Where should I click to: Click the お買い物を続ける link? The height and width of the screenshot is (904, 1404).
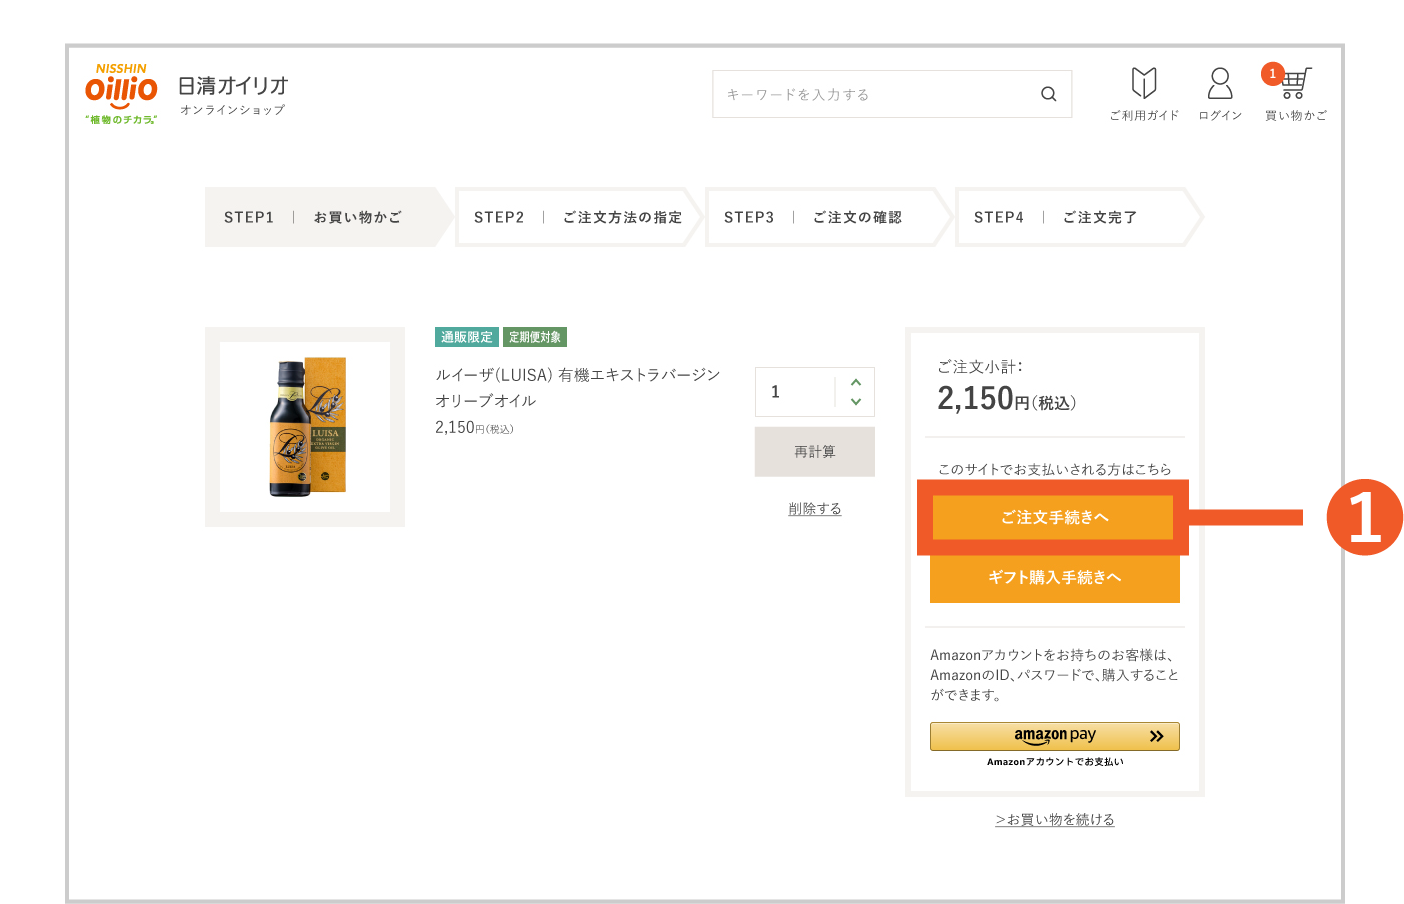coord(1055,819)
